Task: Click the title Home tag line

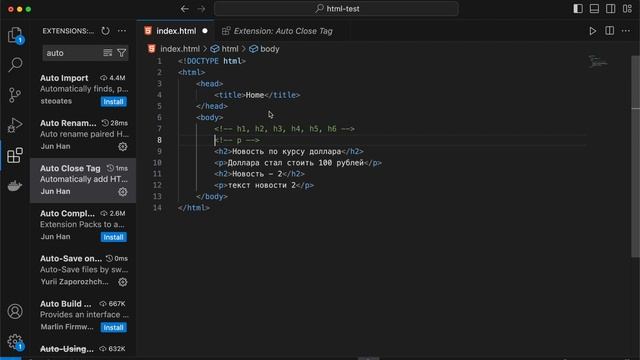Action: click(x=257, y=95)
